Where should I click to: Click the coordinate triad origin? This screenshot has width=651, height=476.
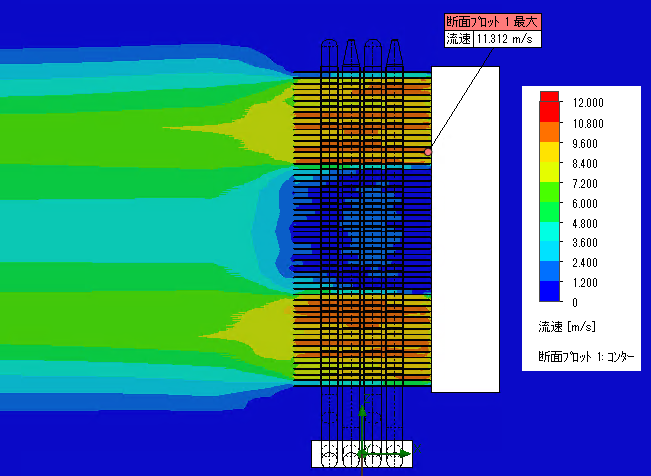(x=362, y=454)
